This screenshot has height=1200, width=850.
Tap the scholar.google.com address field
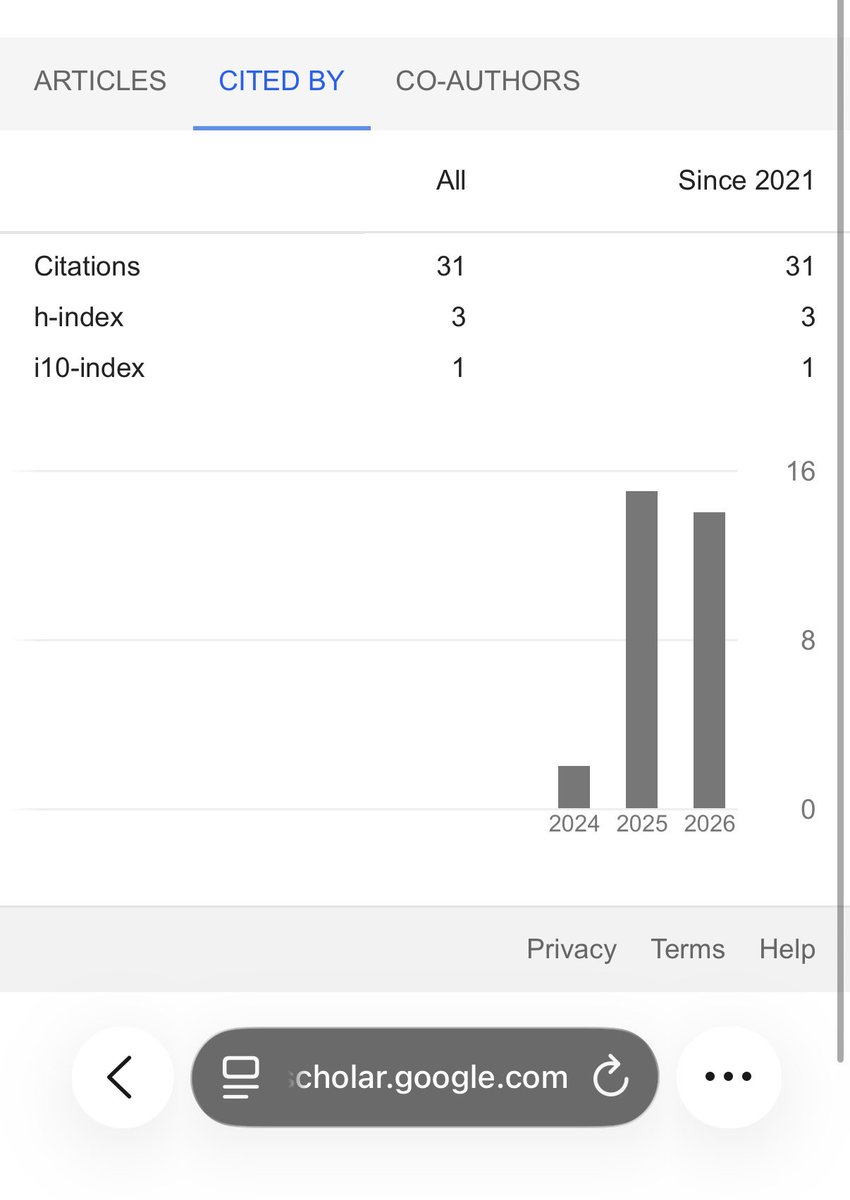pos(425,1077)
